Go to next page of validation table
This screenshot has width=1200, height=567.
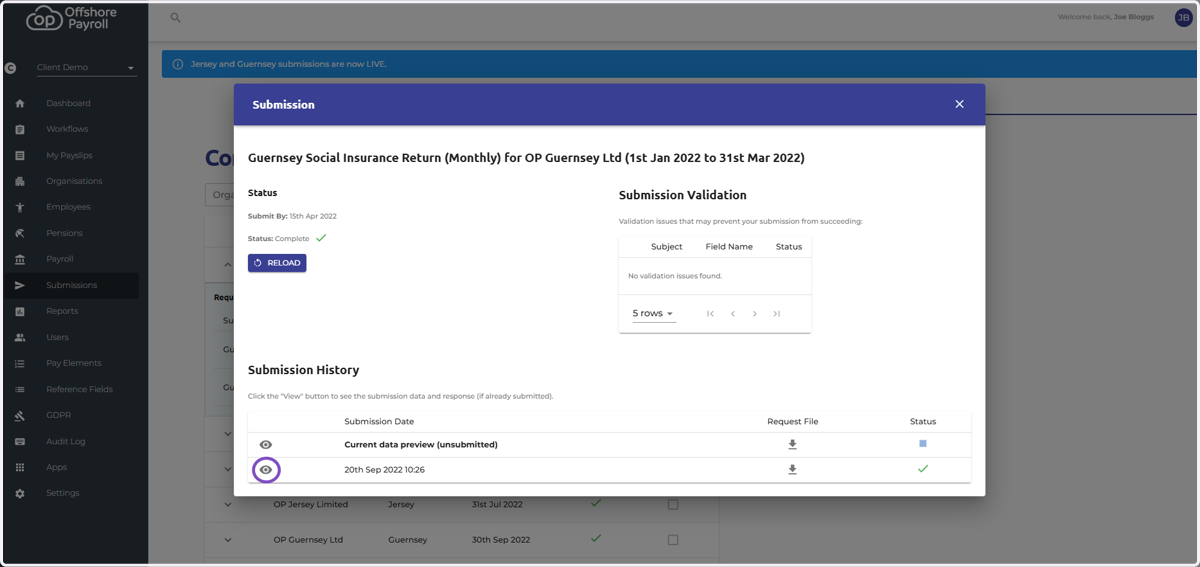click(755, 314)
